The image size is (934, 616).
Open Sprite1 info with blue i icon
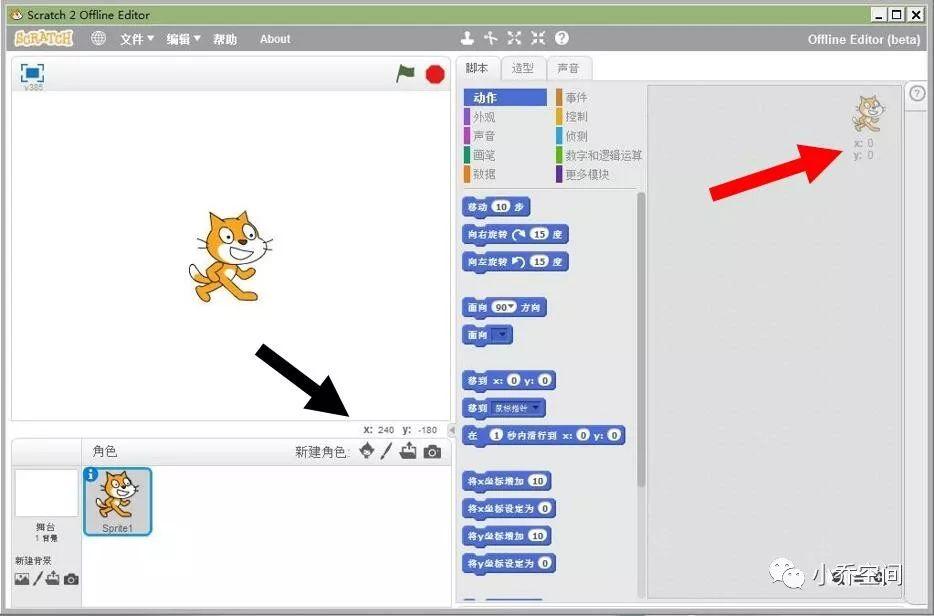pyautogui.click(x=91, y=474)
